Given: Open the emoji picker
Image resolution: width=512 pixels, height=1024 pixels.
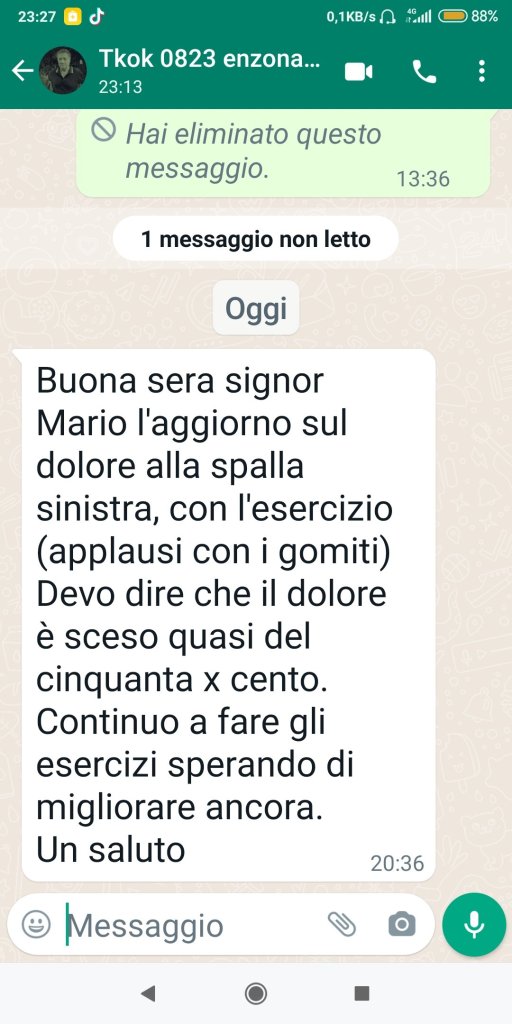Looking at the screenshot, I should point(36,925).
